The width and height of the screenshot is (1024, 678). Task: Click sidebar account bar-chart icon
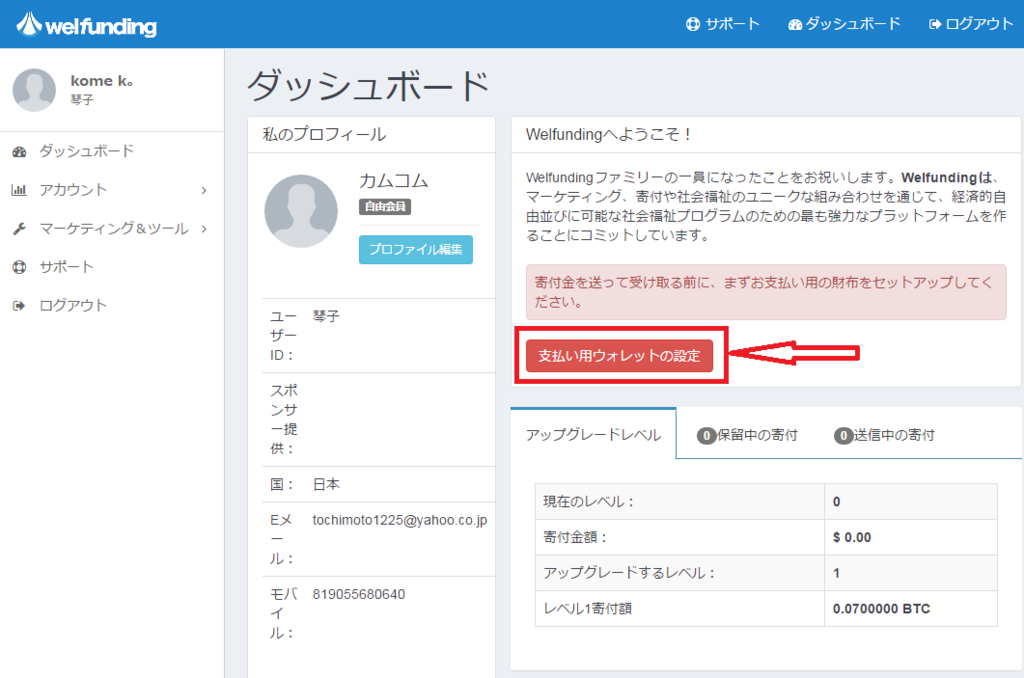tap(19, 190)
